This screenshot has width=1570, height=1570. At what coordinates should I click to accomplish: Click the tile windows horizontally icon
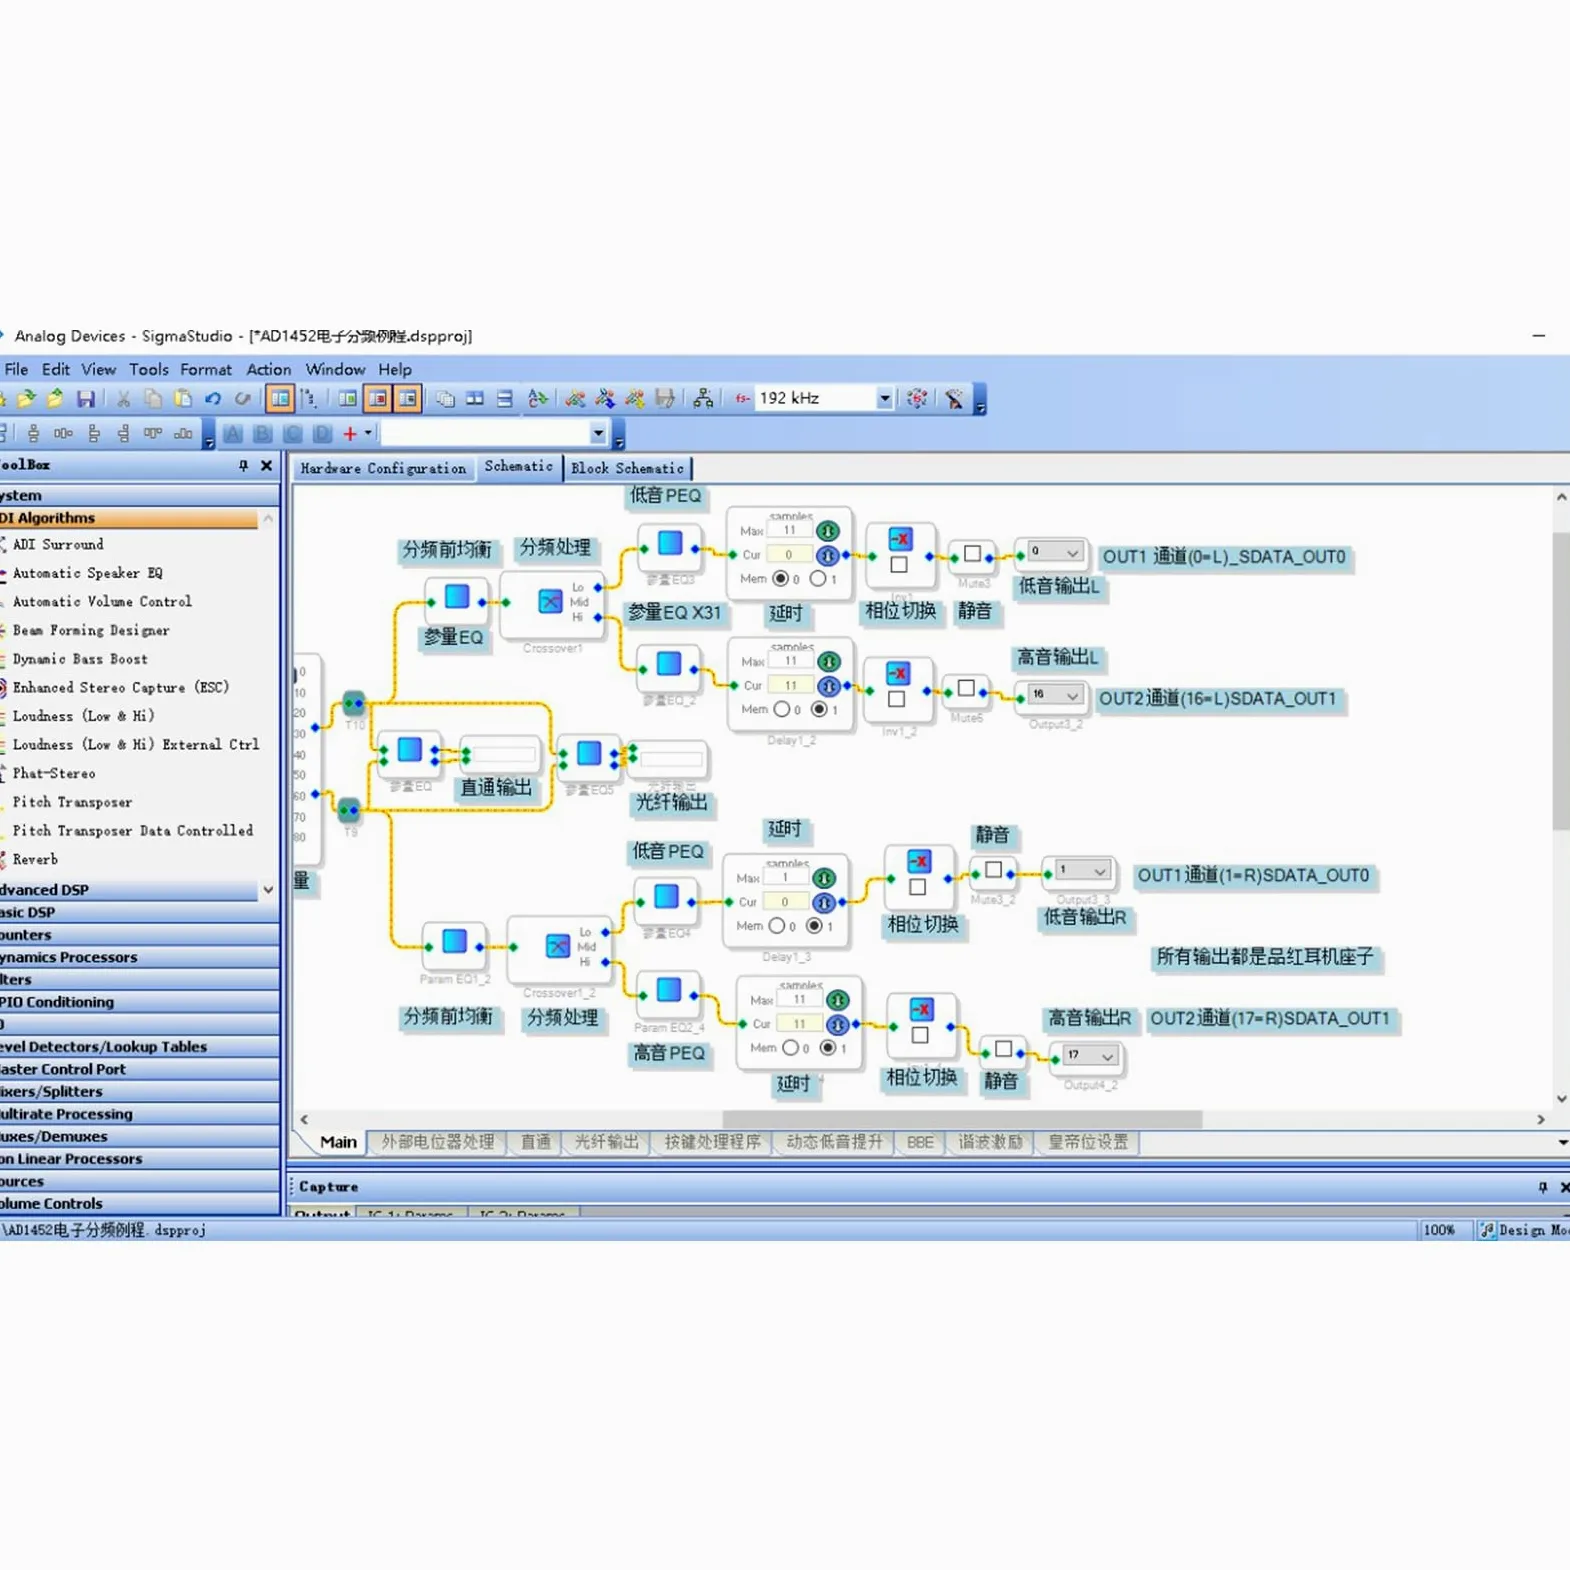[x=475, y=399]
